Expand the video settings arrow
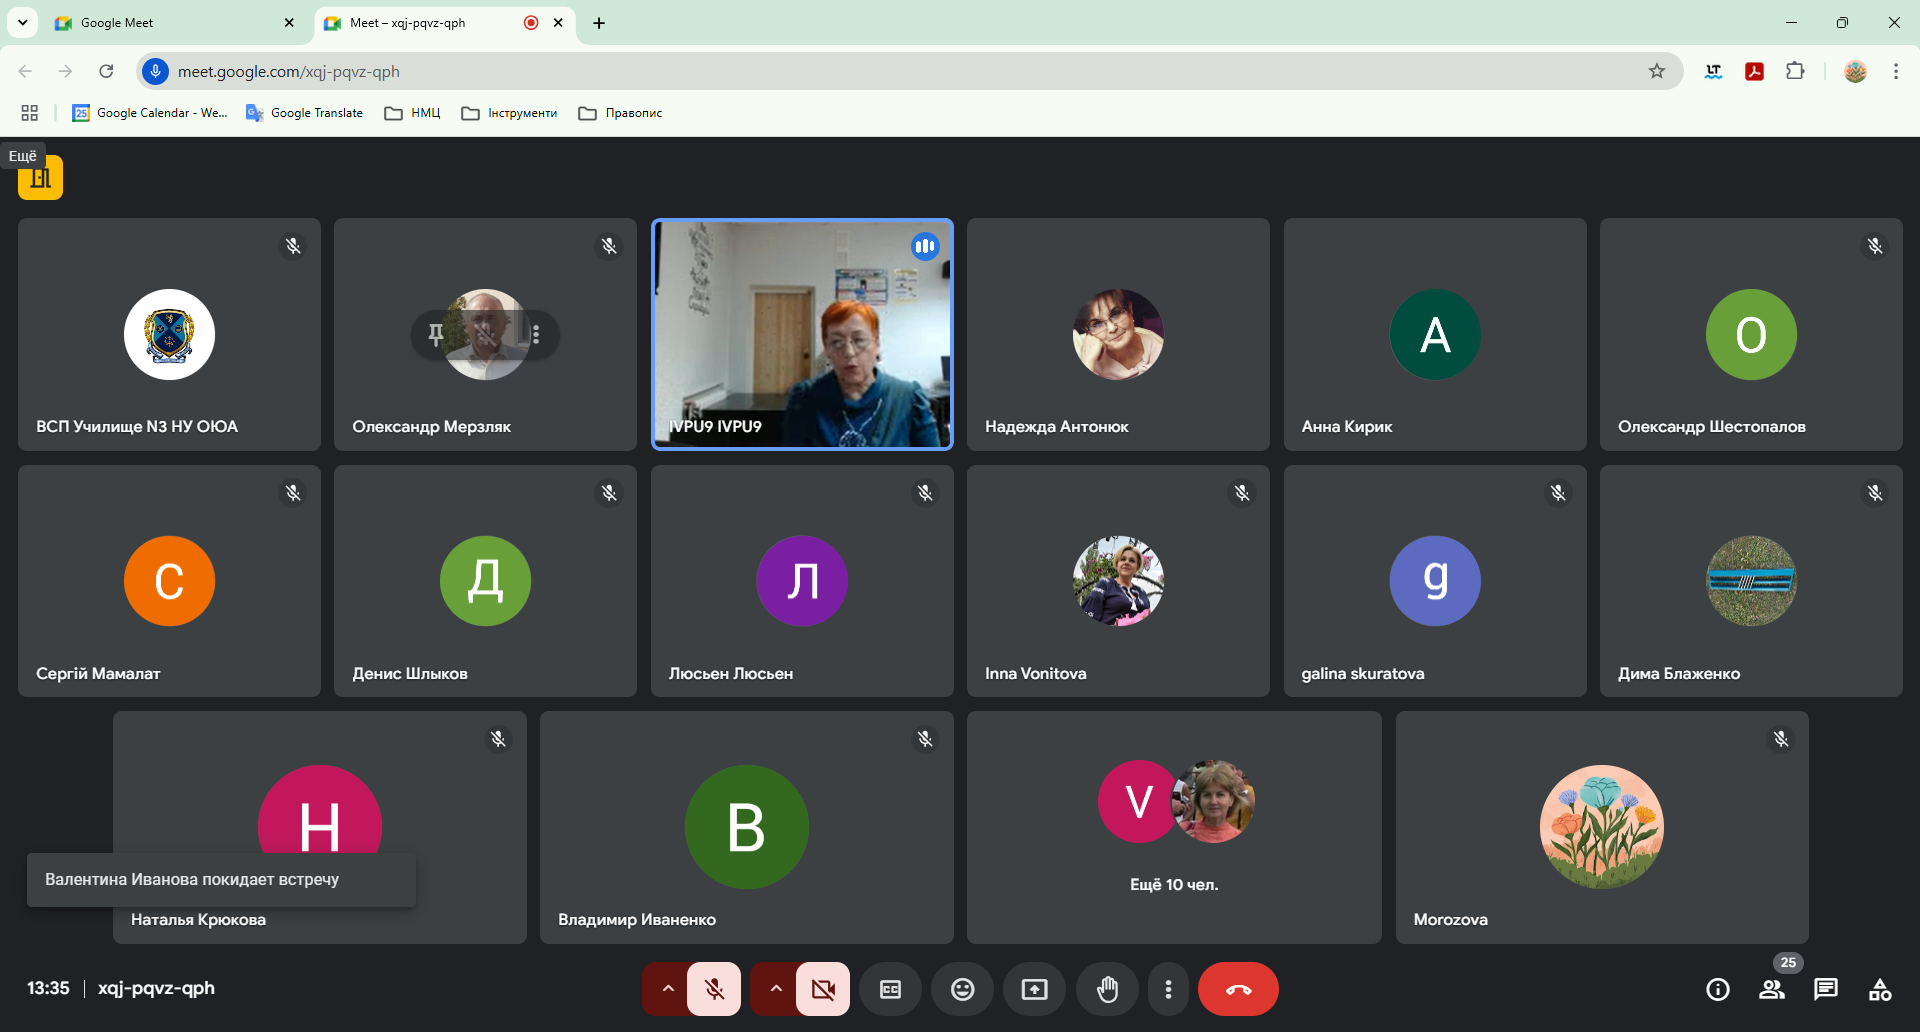The height and width of the screenshot is (1032, 1920). [x=776, y=989]
